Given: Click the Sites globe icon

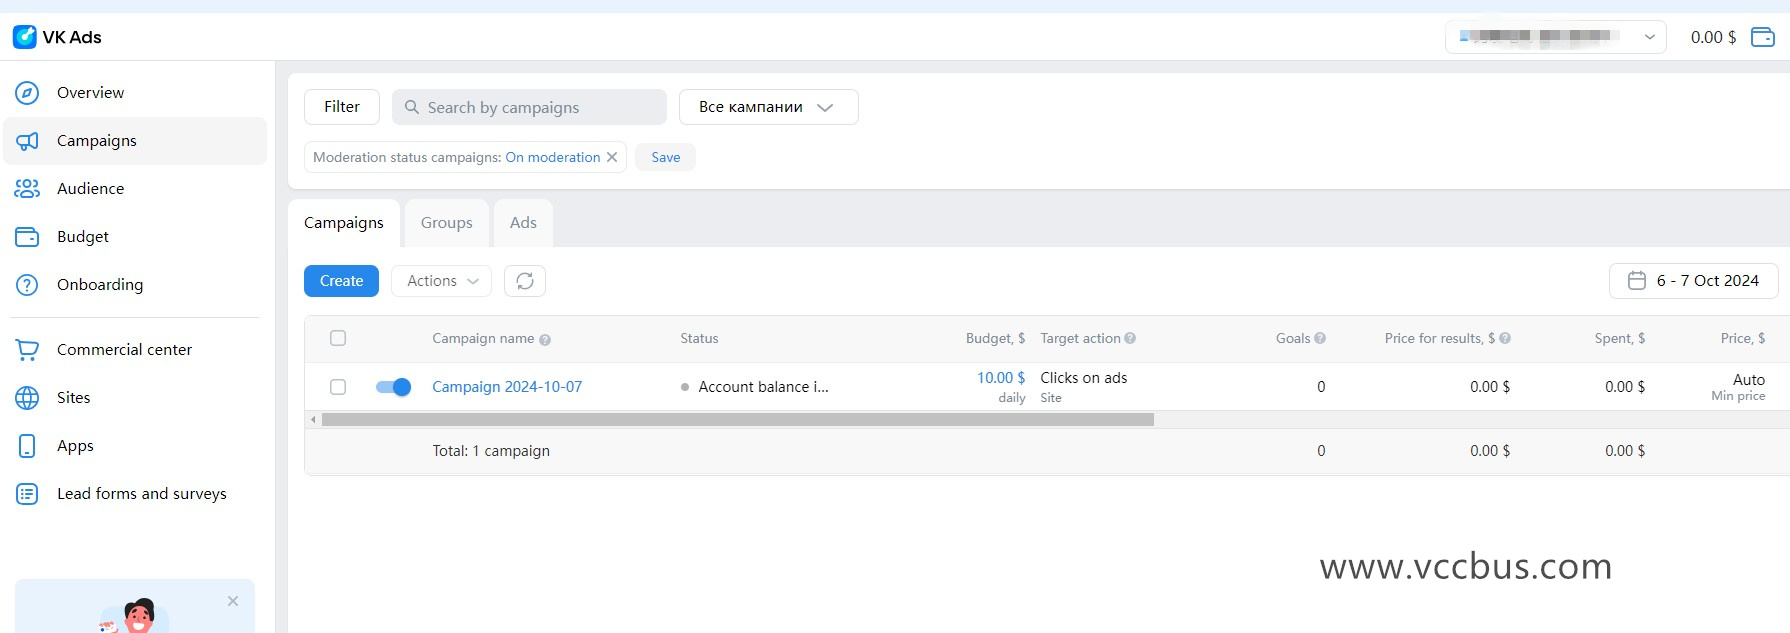Looking at the screenshot, I should [x=27, y=398].
